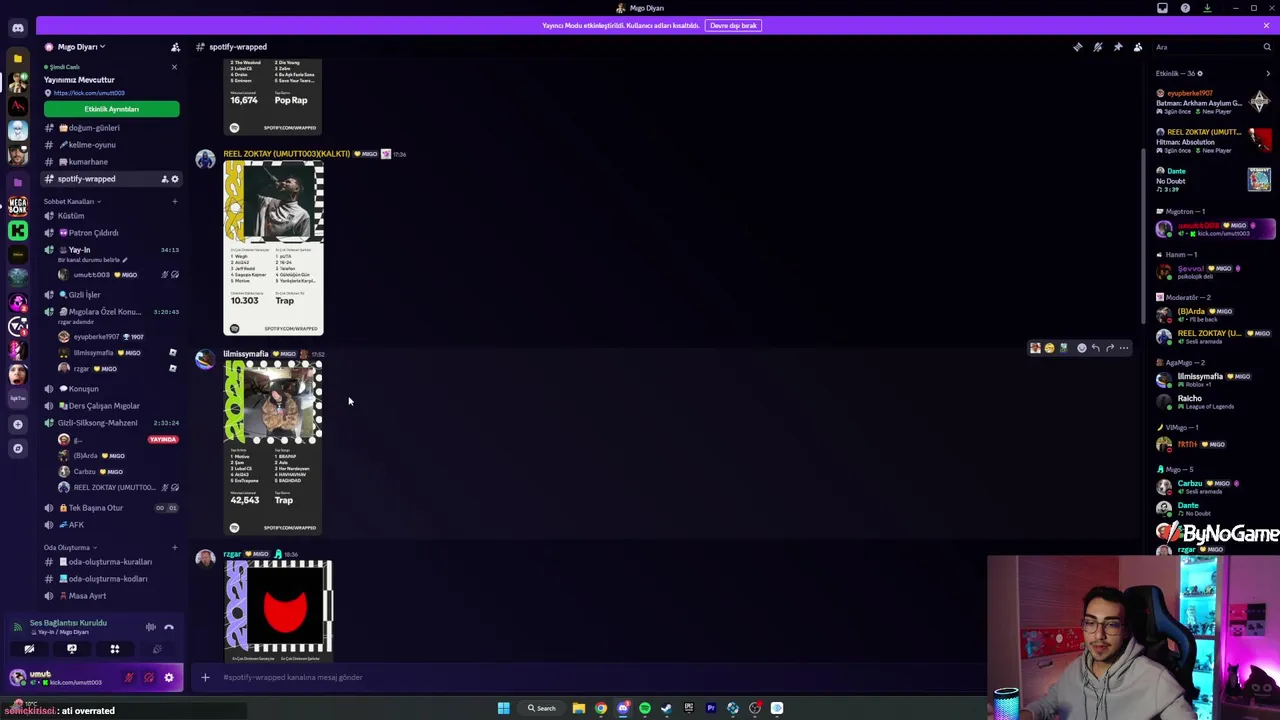The image size is (1280, 720).
Task: Open the green Kick server icon
Action: (x=18, y=231)
